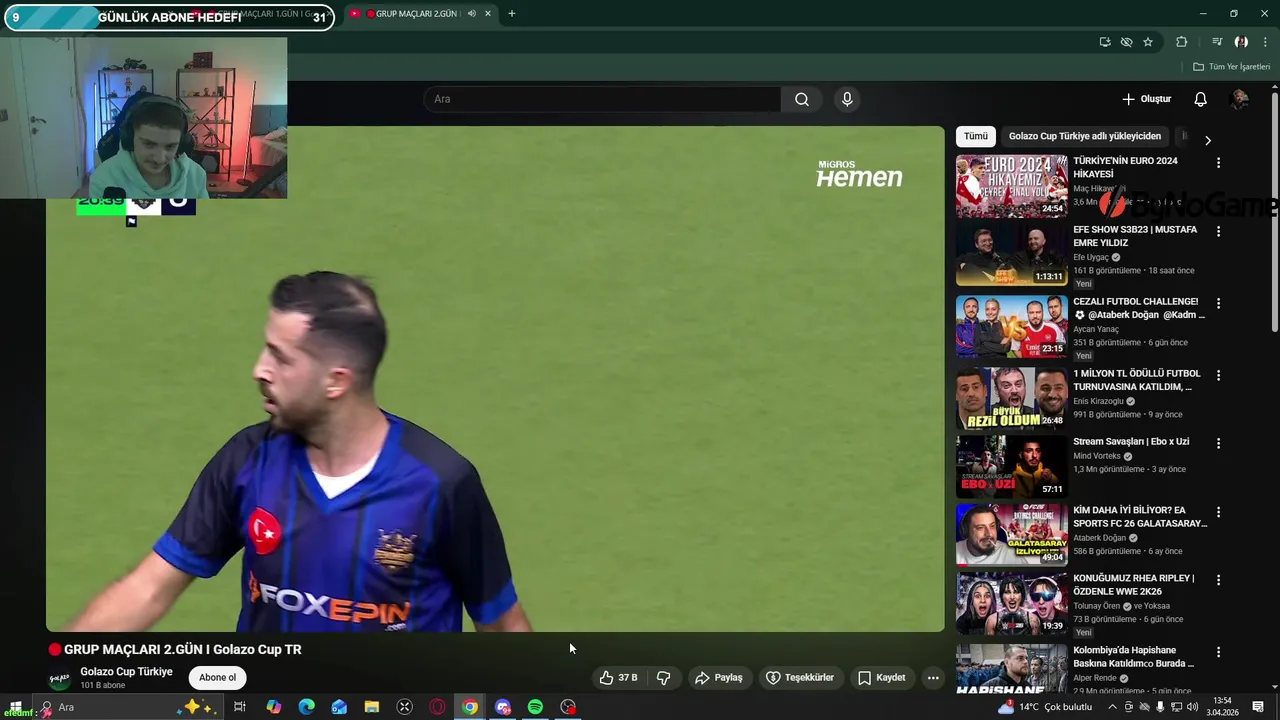Click the Golazo Cup Türkiye channel avatar

[60, 679]
